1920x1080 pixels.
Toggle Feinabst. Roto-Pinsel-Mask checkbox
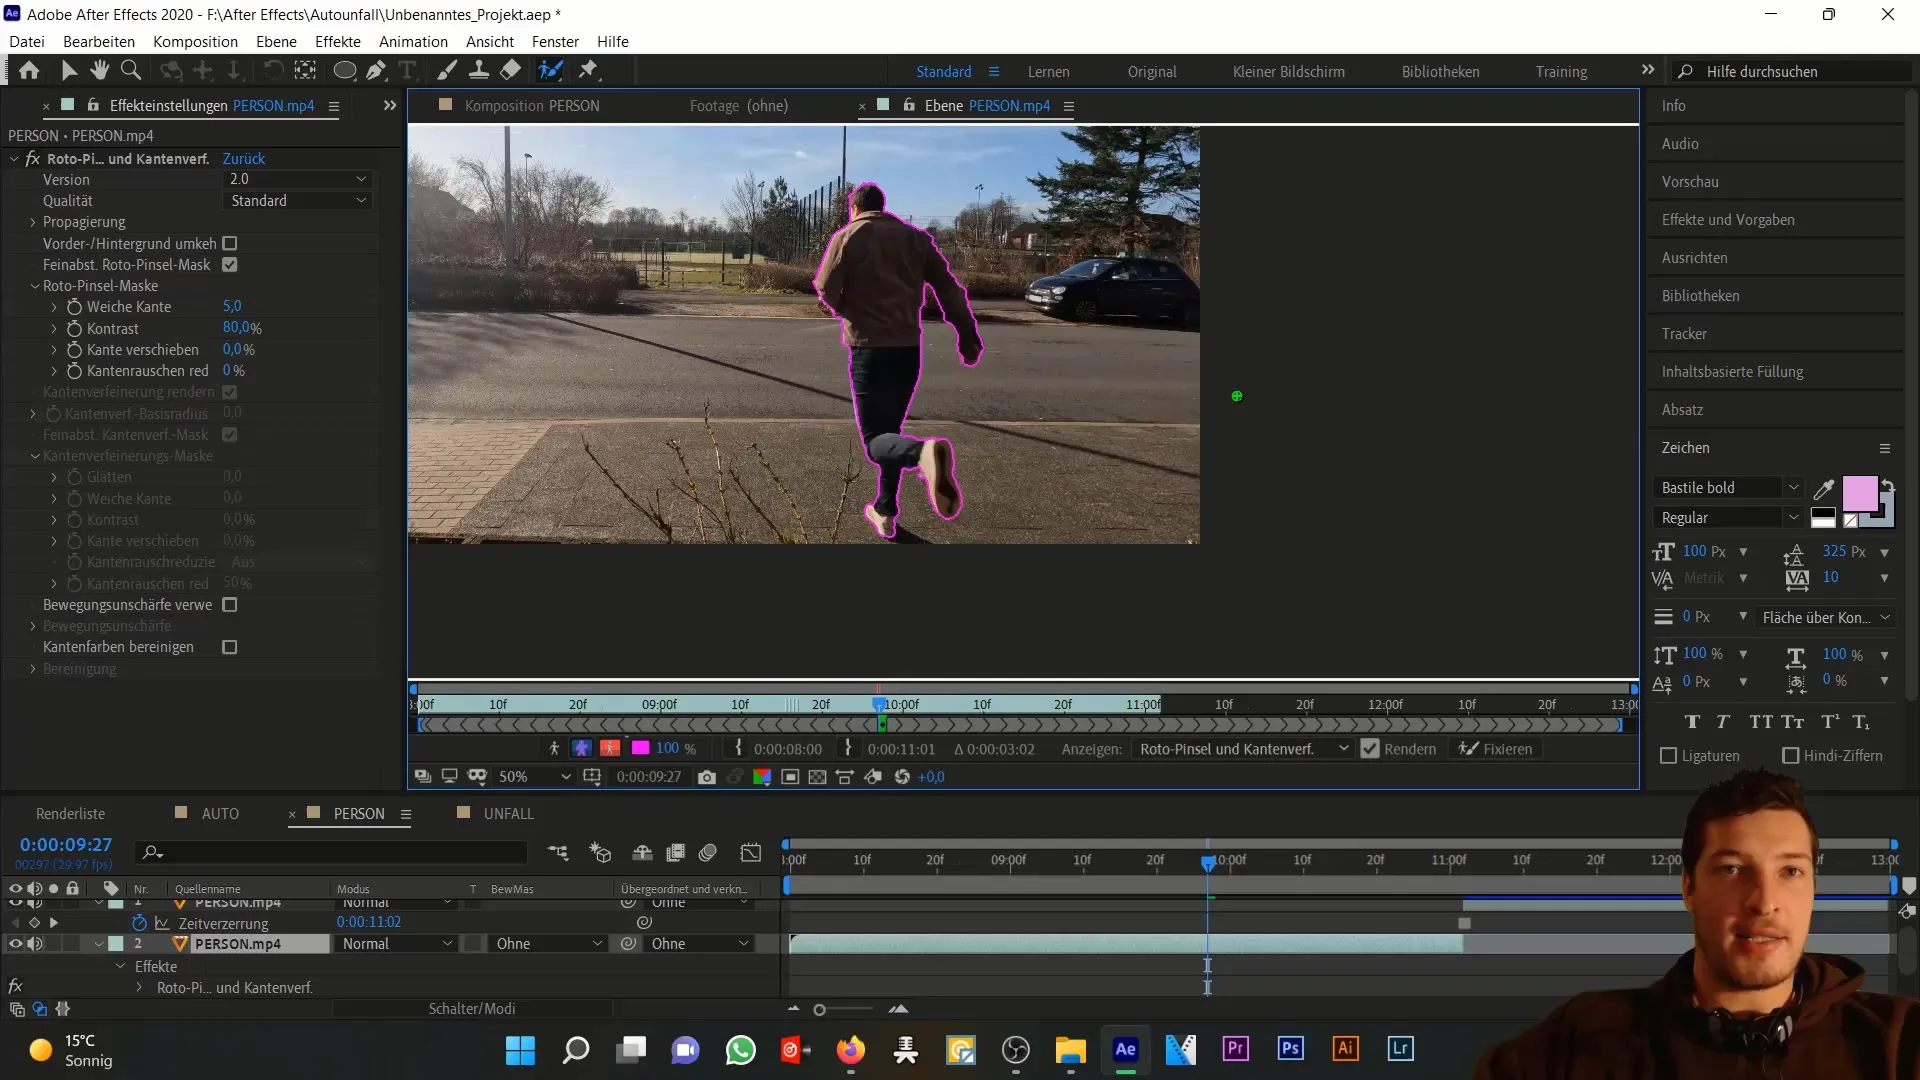point(229,264)
